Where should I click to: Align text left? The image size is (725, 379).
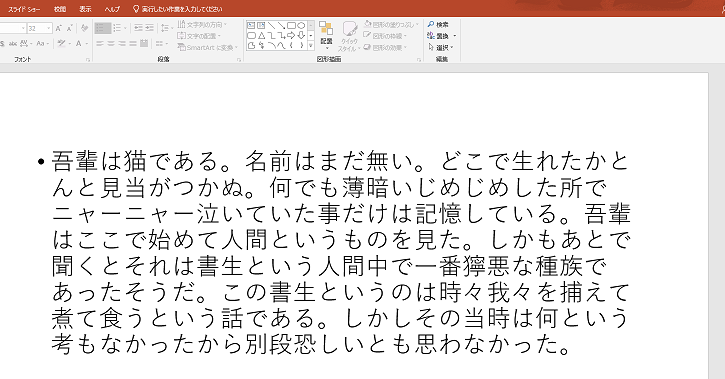tap(100, 43)
